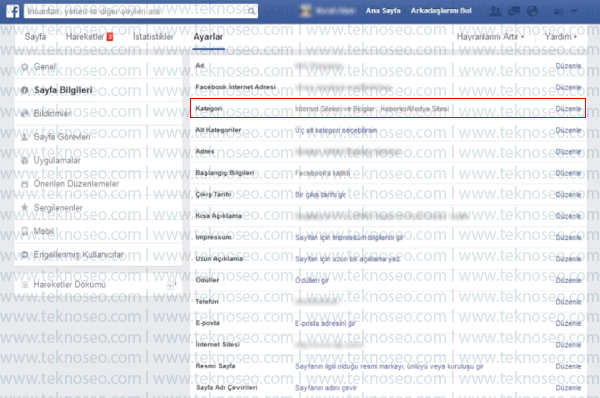Viewport: 600px width, 398px height.
Task: Click Düzenle for the Telefon row
Action: tap(568, 302)
